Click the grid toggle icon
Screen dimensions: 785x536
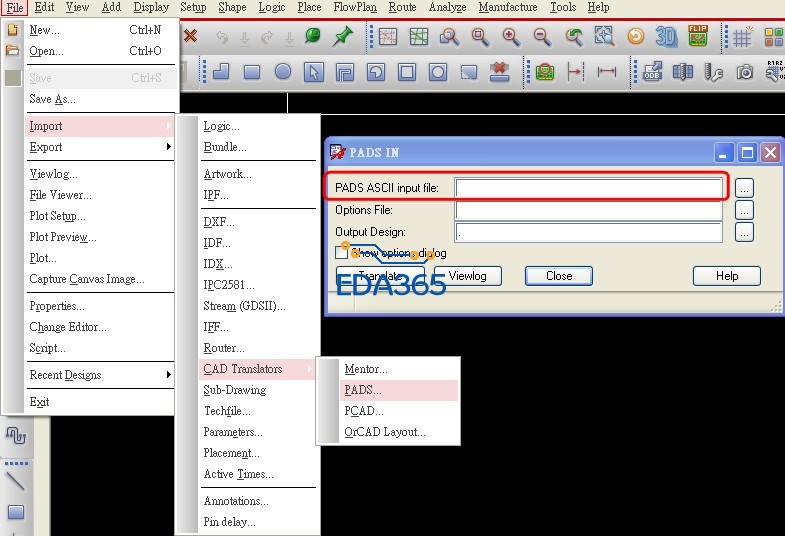point(742,37)
